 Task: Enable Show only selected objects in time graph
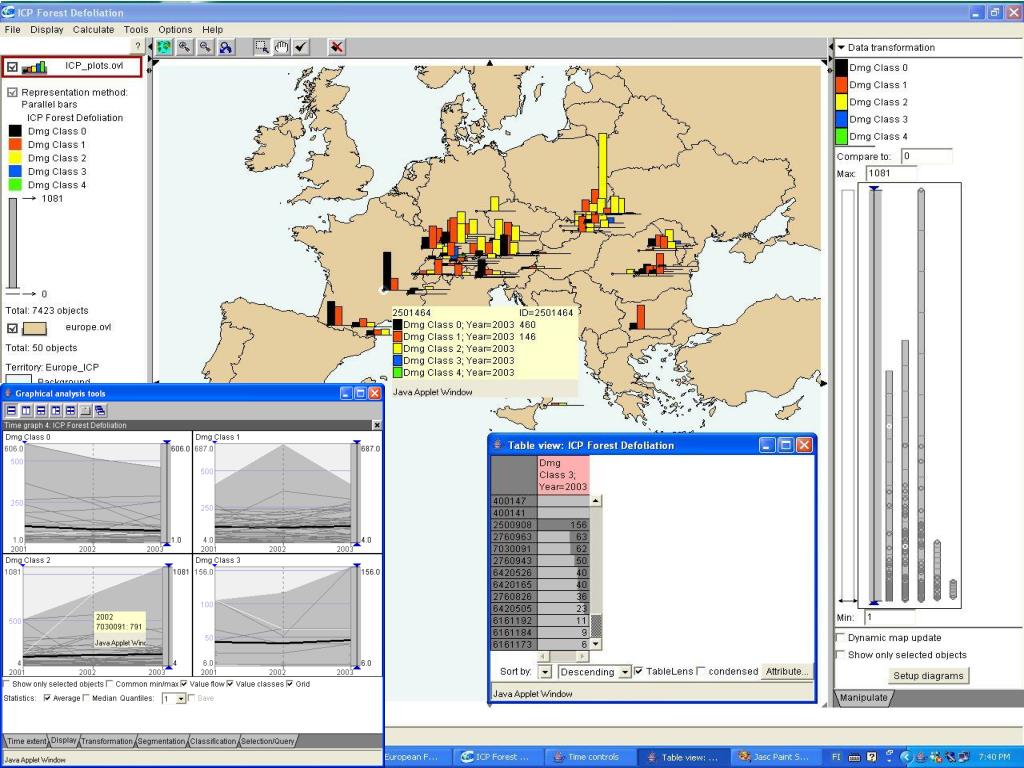click(x=7, y=684)
